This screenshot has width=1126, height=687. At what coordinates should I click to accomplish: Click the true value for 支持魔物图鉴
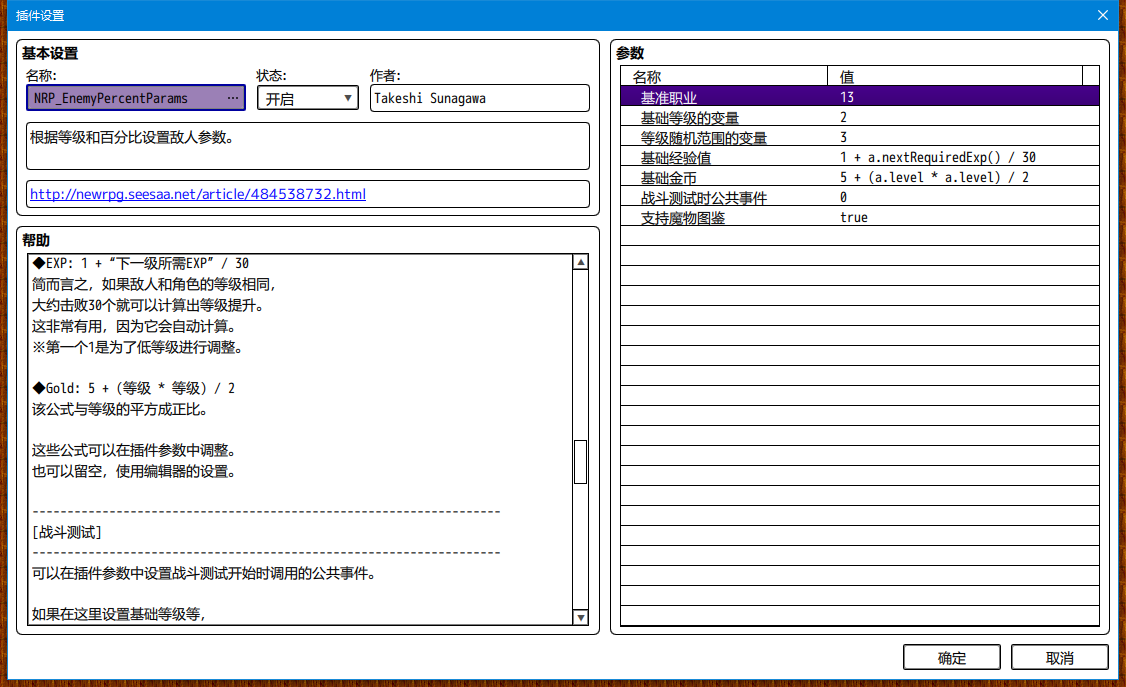coord(854,218)
